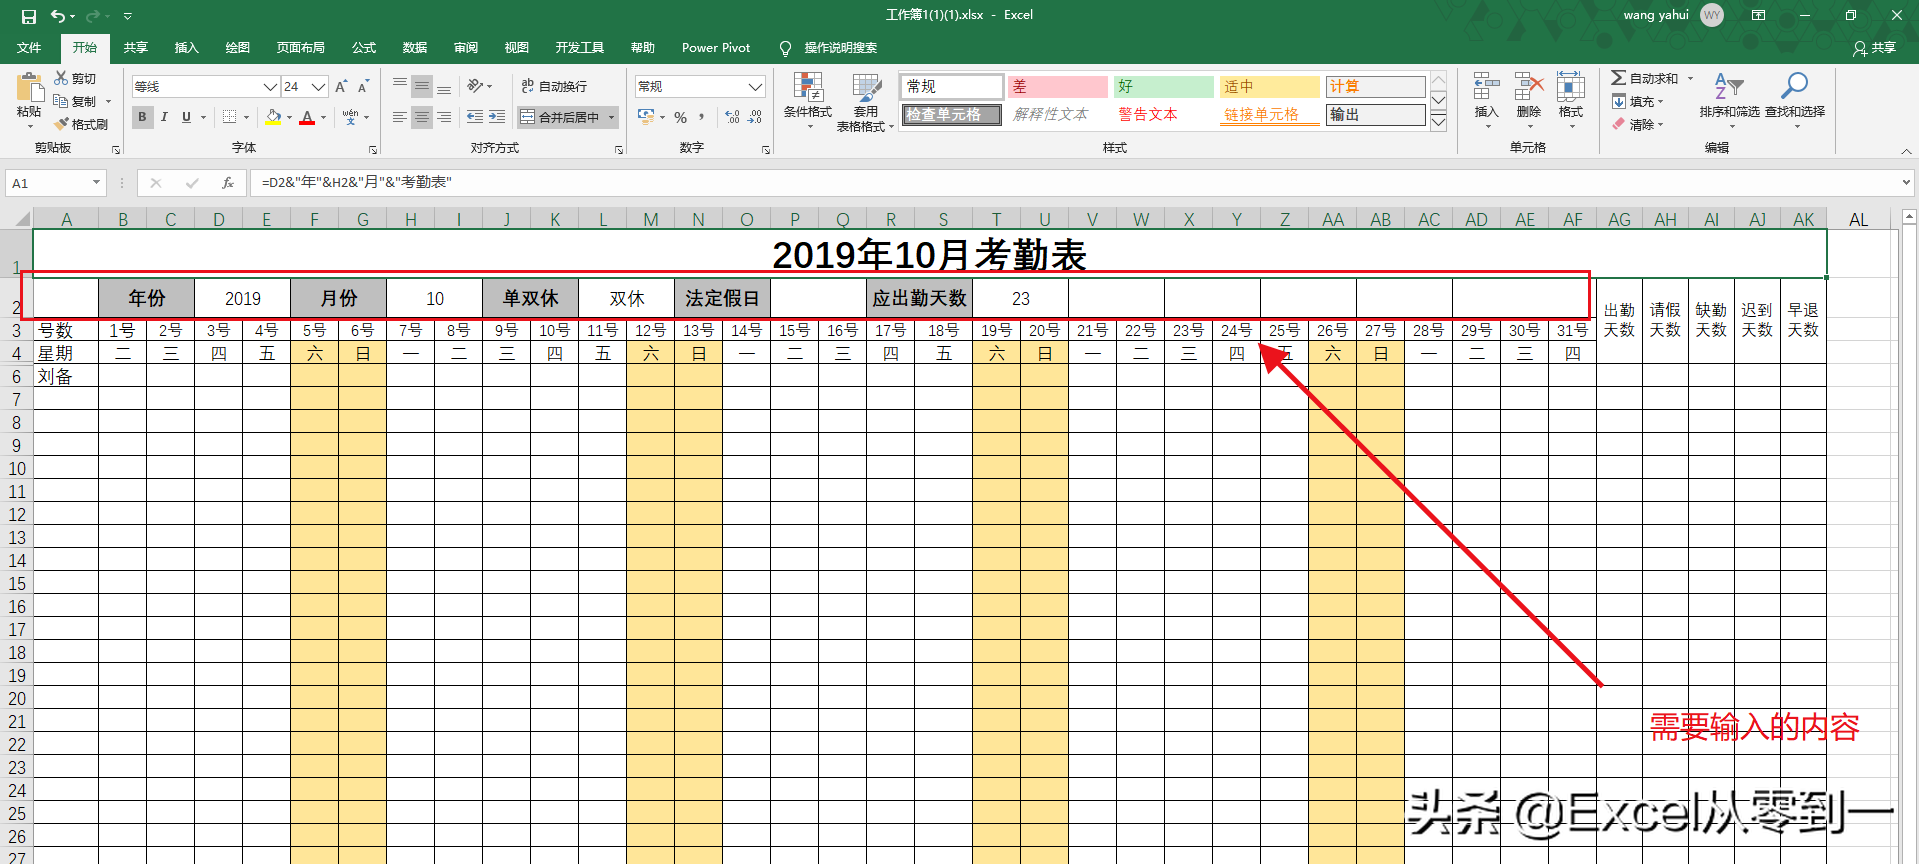Click the wang yahui account name
Image resolution: width=1919 pixels, height=864 pixels.
(1655, 15)
